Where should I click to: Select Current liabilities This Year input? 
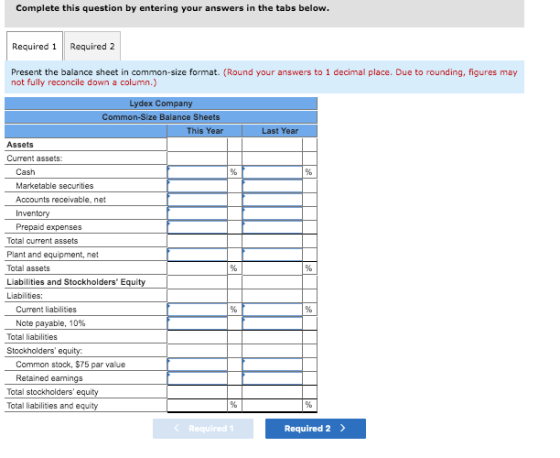tap(197, 309)
